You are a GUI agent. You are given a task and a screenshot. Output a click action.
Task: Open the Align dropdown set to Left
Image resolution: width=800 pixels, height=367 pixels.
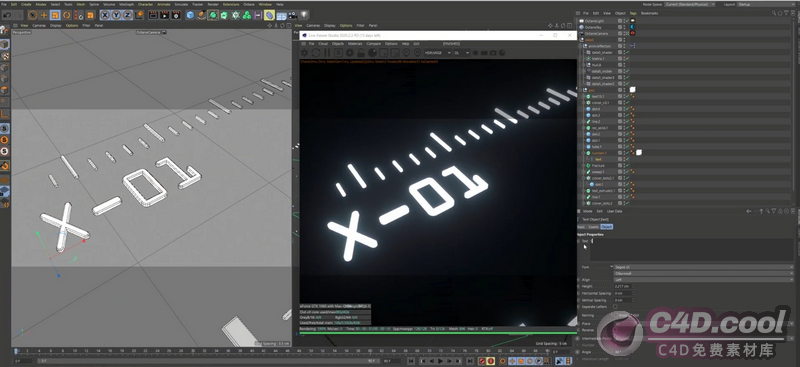tap(704, 279)
